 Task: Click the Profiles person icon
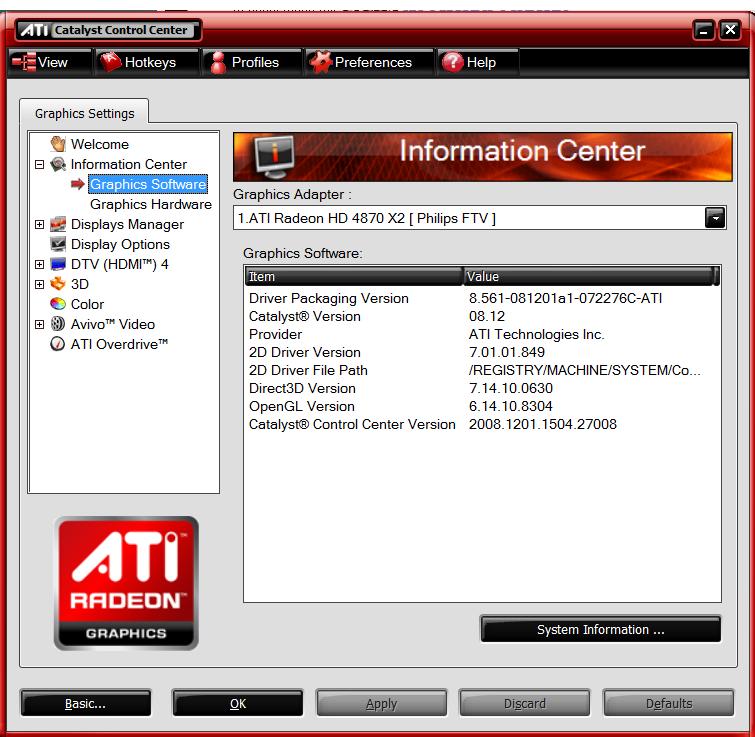pos(218,62)
